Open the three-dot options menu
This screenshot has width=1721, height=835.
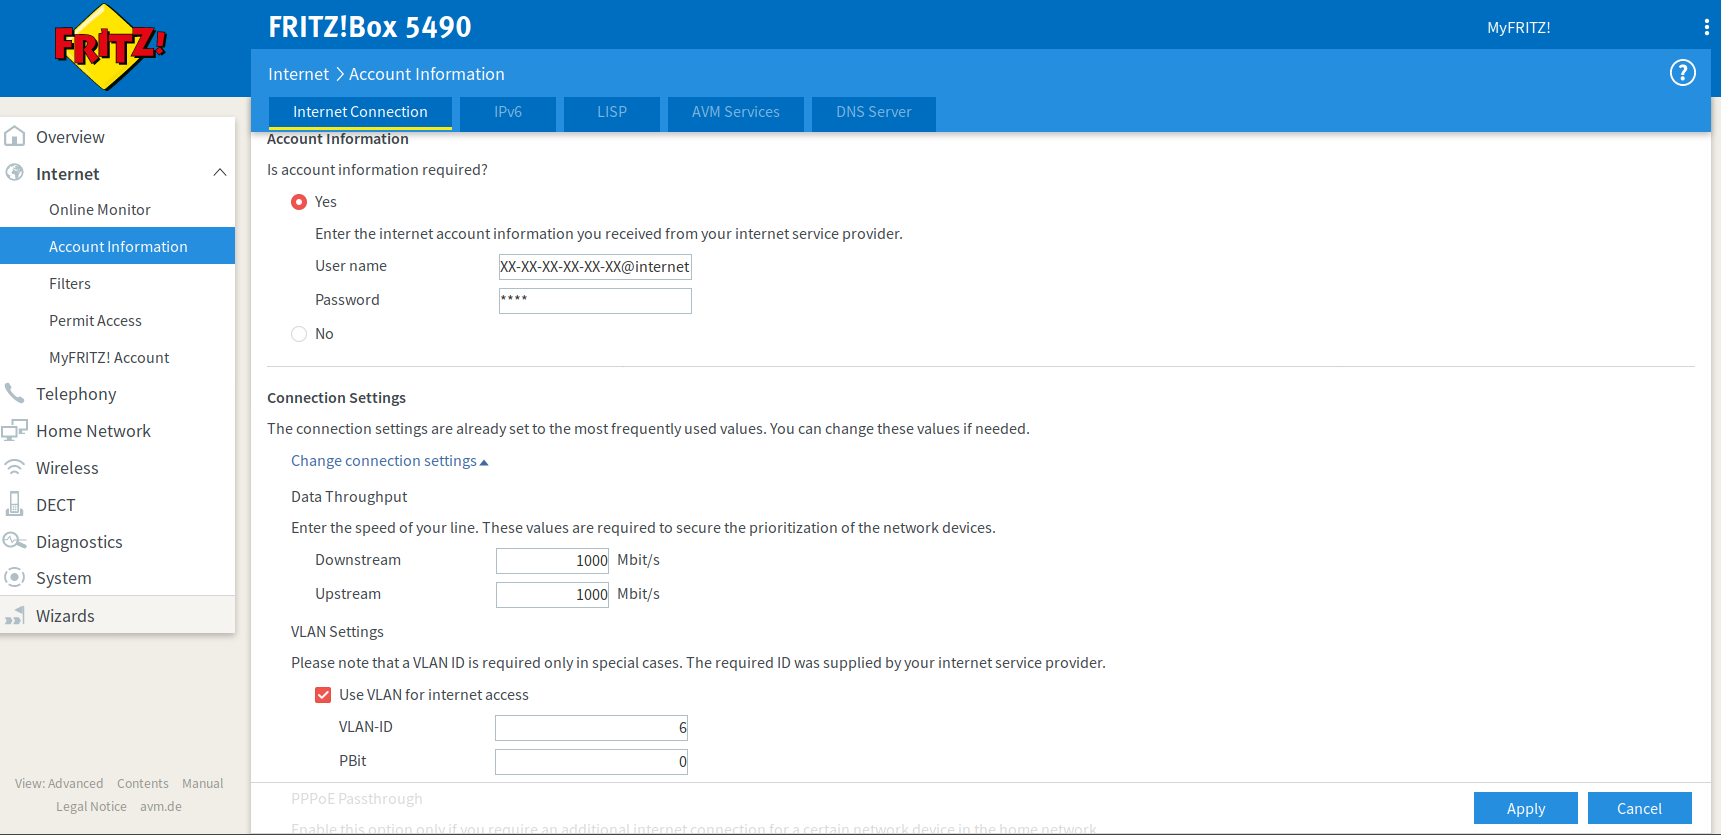tap(1706, 27)
